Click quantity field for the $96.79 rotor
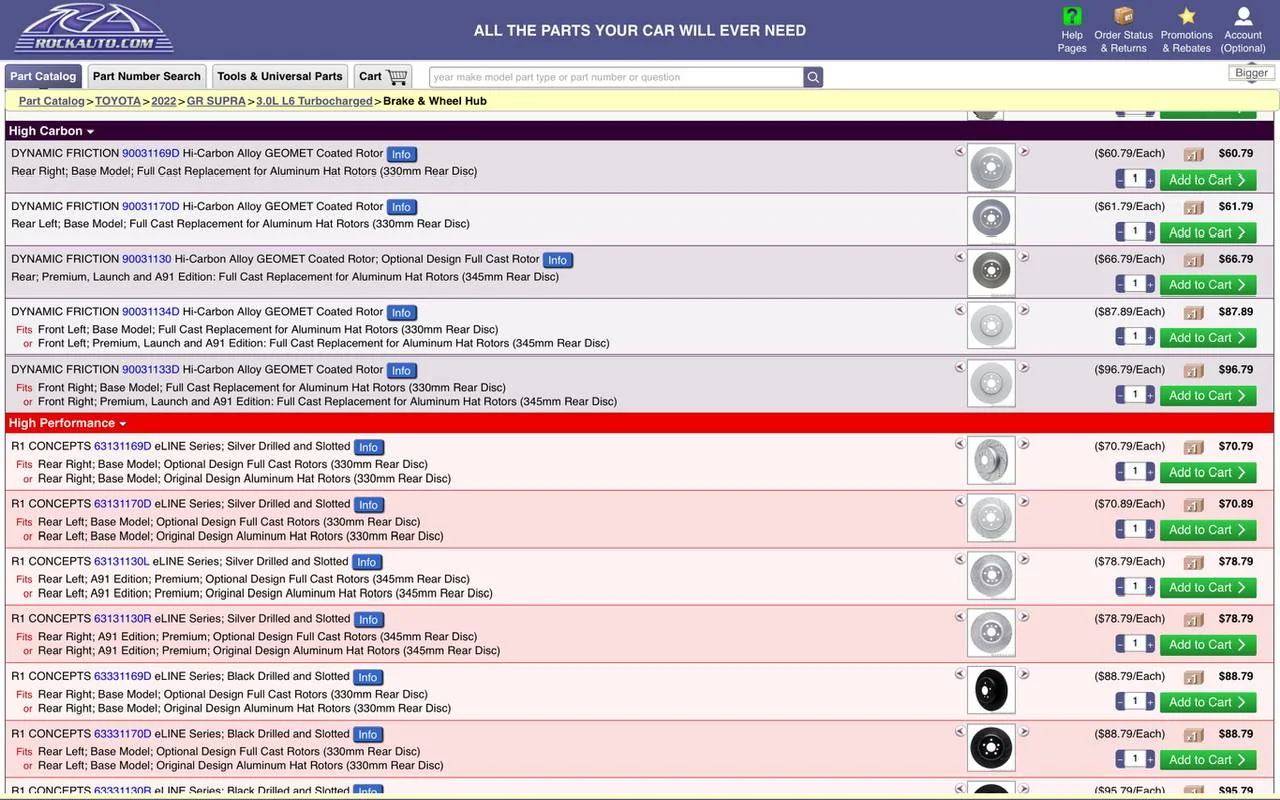Viewport: 1280px width, 800px height. pos(1135,395)
